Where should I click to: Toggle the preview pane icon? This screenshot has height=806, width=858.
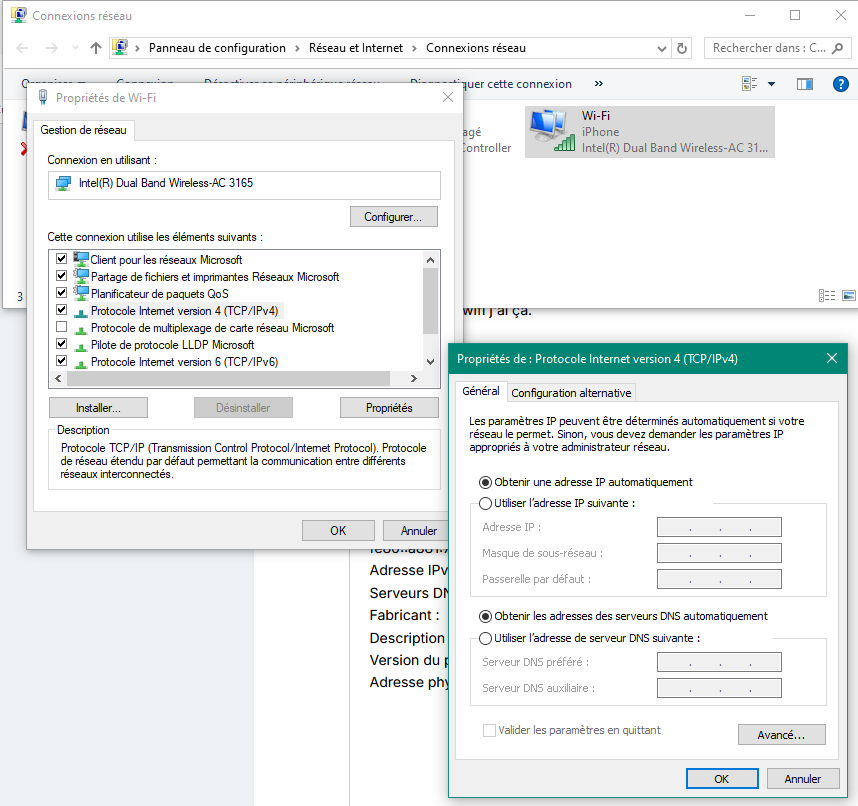click(804, 84)
